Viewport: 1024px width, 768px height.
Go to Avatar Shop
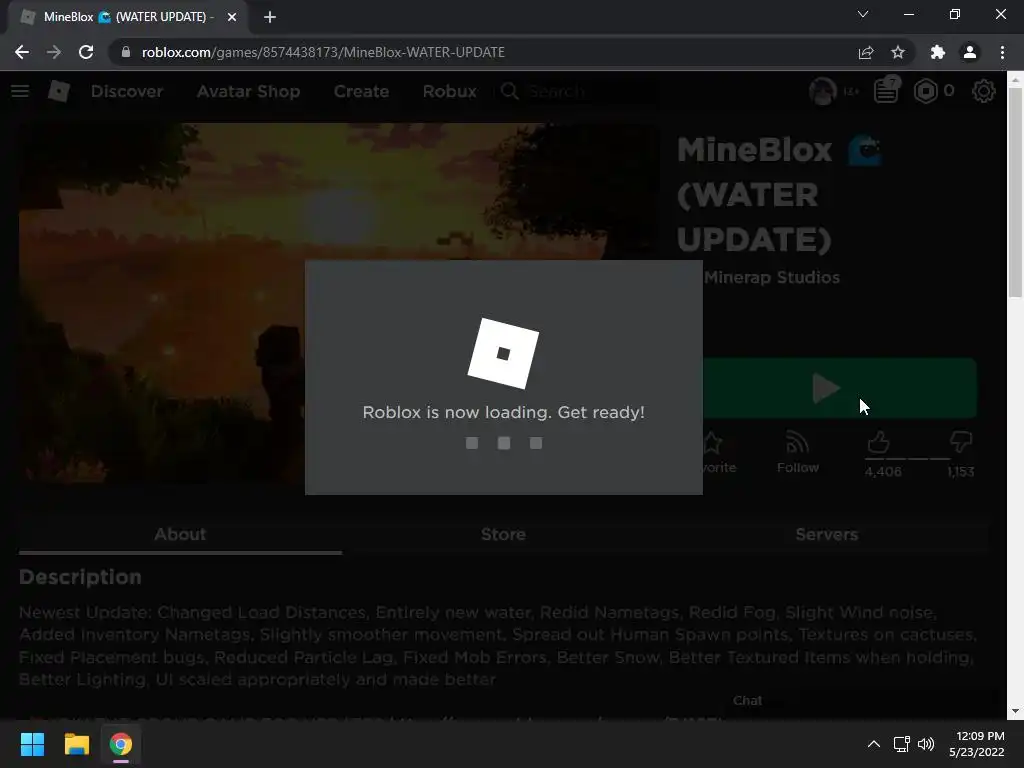(x=248, y=91)
